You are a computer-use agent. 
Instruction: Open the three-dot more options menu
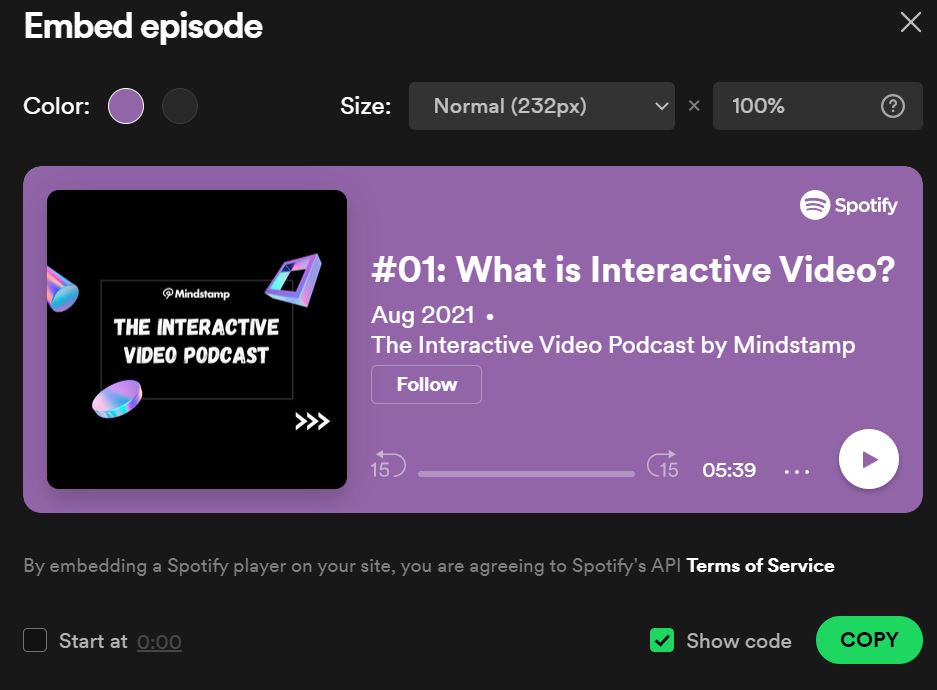click(797, 471)
